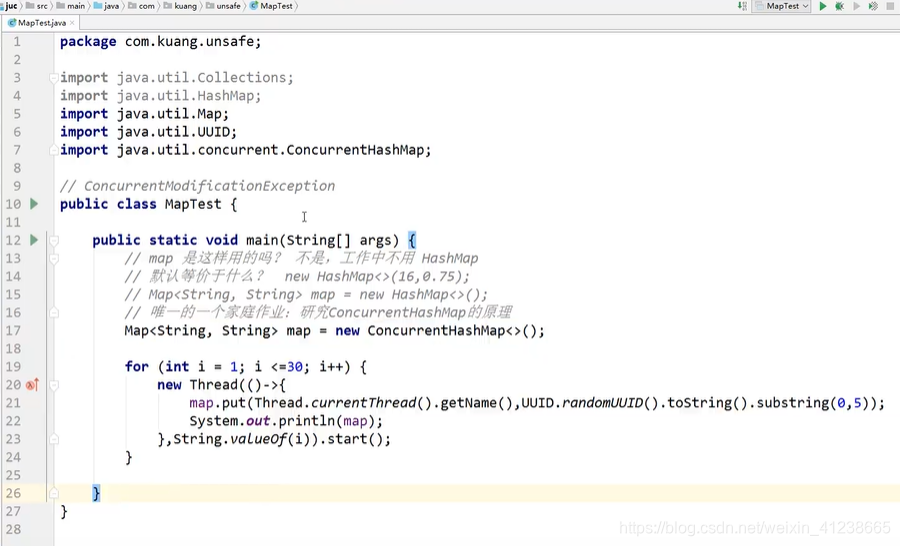Screen dimensions: 900x546
Task: Click the green Run button in toolbar
Action: (x=823, y=6)
